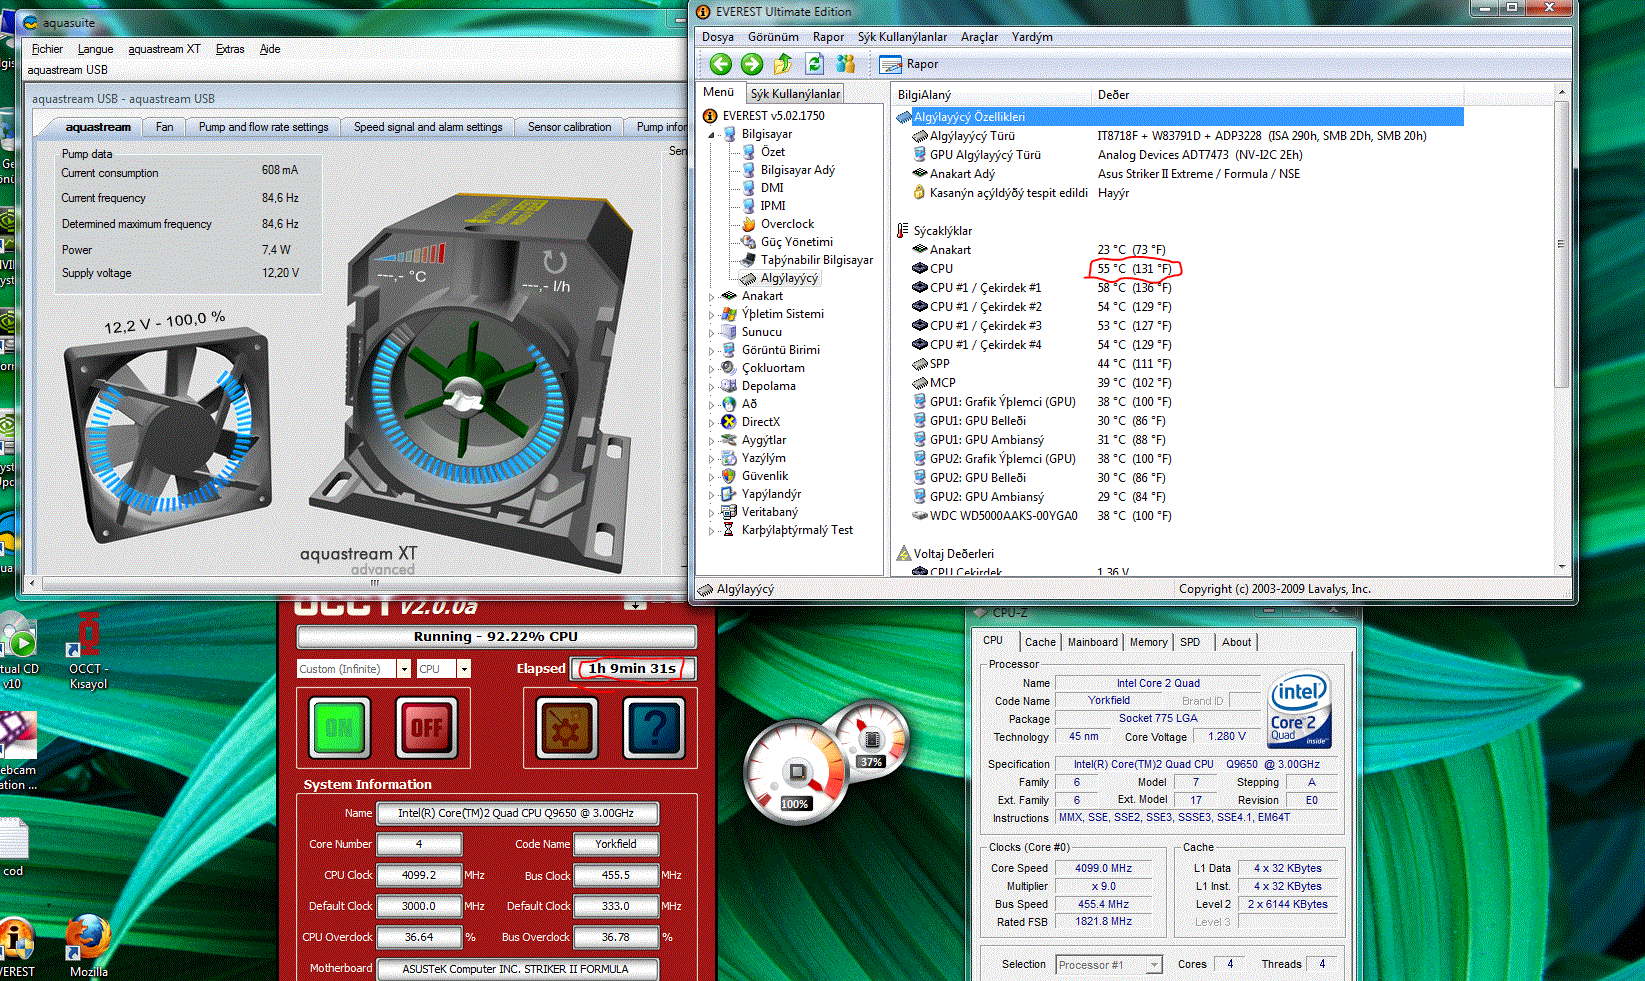The width and height of the screenshot is (1645, 981).
Task: Open OCCT settings gear button
Action: click(x=566, y=727)
